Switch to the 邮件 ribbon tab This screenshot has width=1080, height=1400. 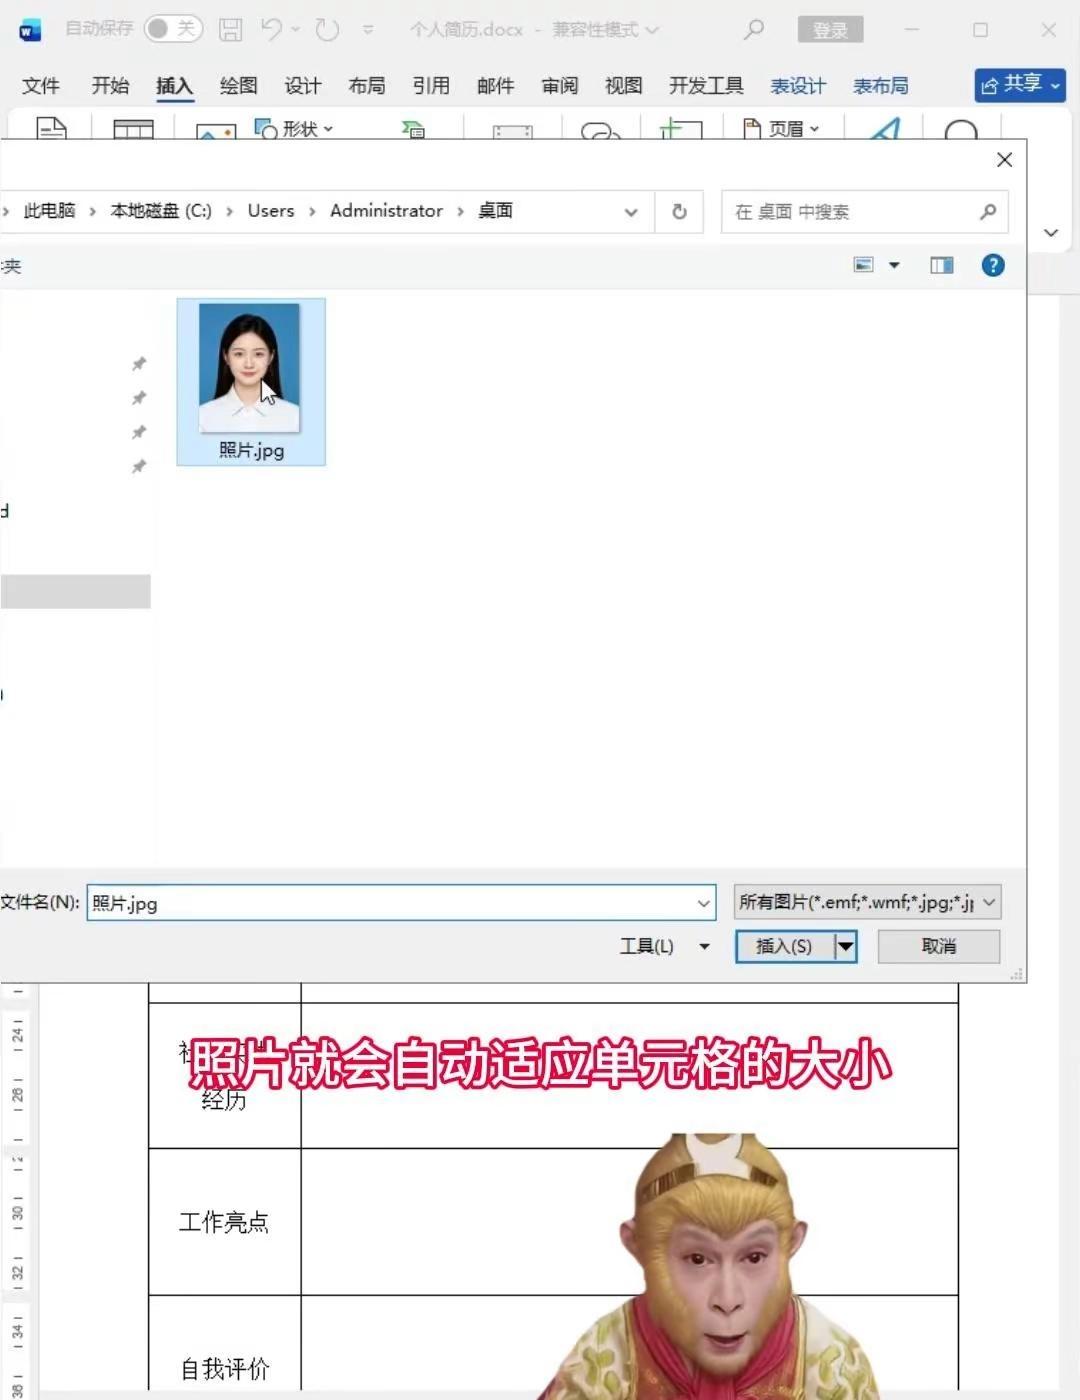[x=495, y=86]
